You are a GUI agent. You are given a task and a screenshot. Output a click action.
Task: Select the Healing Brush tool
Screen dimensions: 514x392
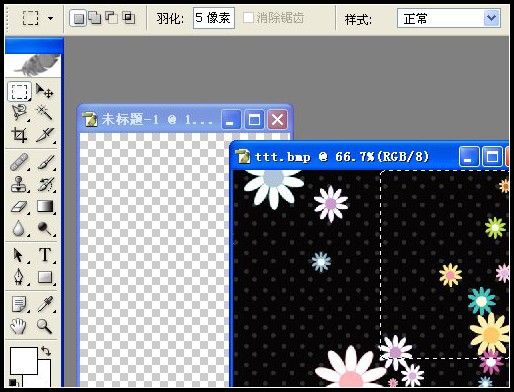click(x=19, y=162)
